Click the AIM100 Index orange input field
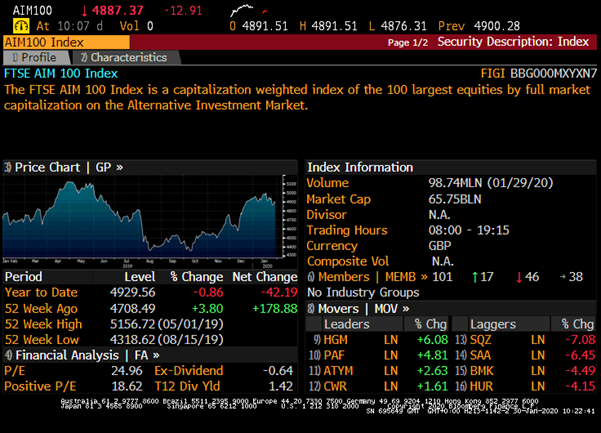This screenshot has width=601, height=433. (66, 42)
